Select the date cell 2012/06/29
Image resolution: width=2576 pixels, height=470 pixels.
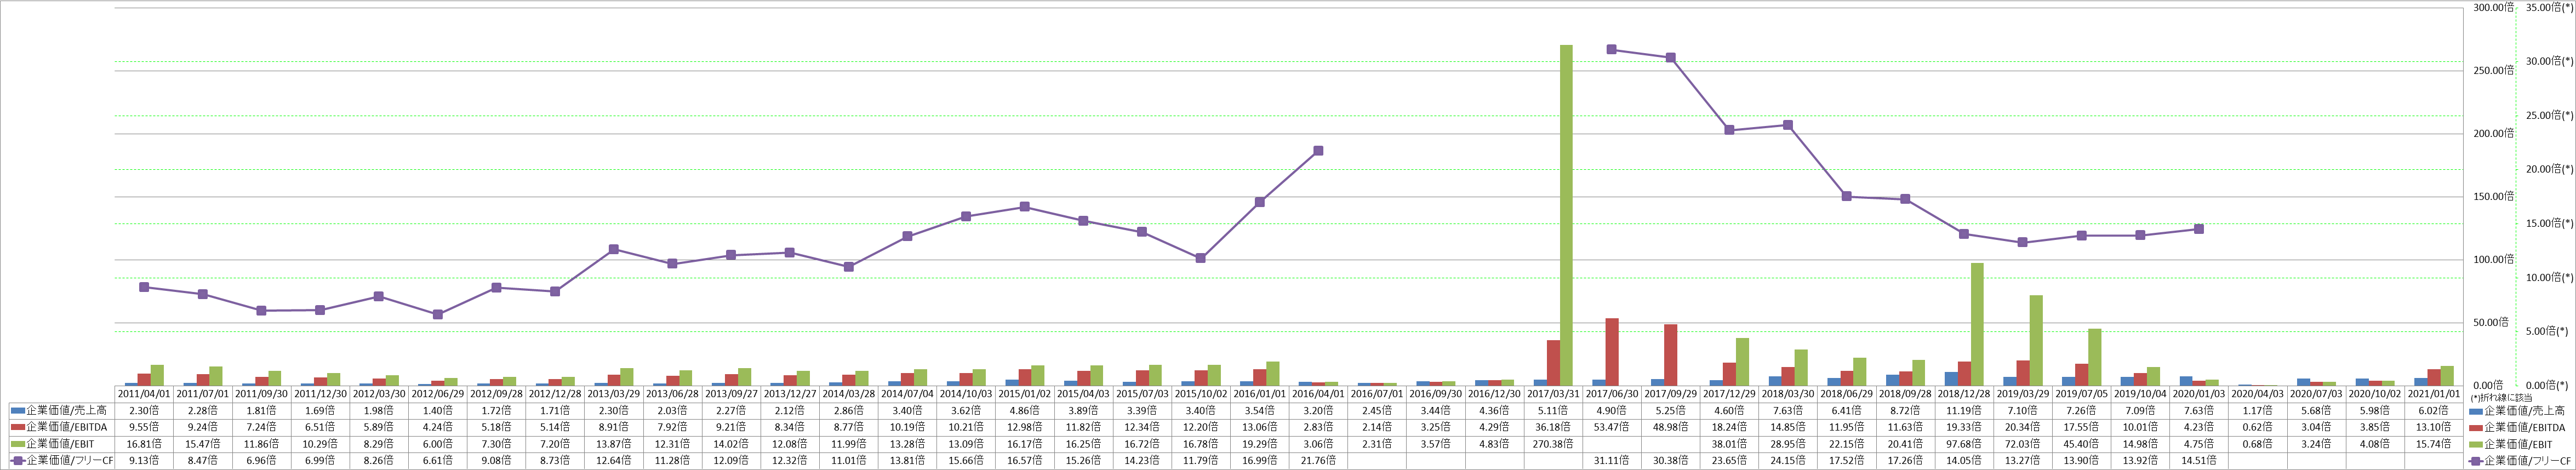pos(439,394)
